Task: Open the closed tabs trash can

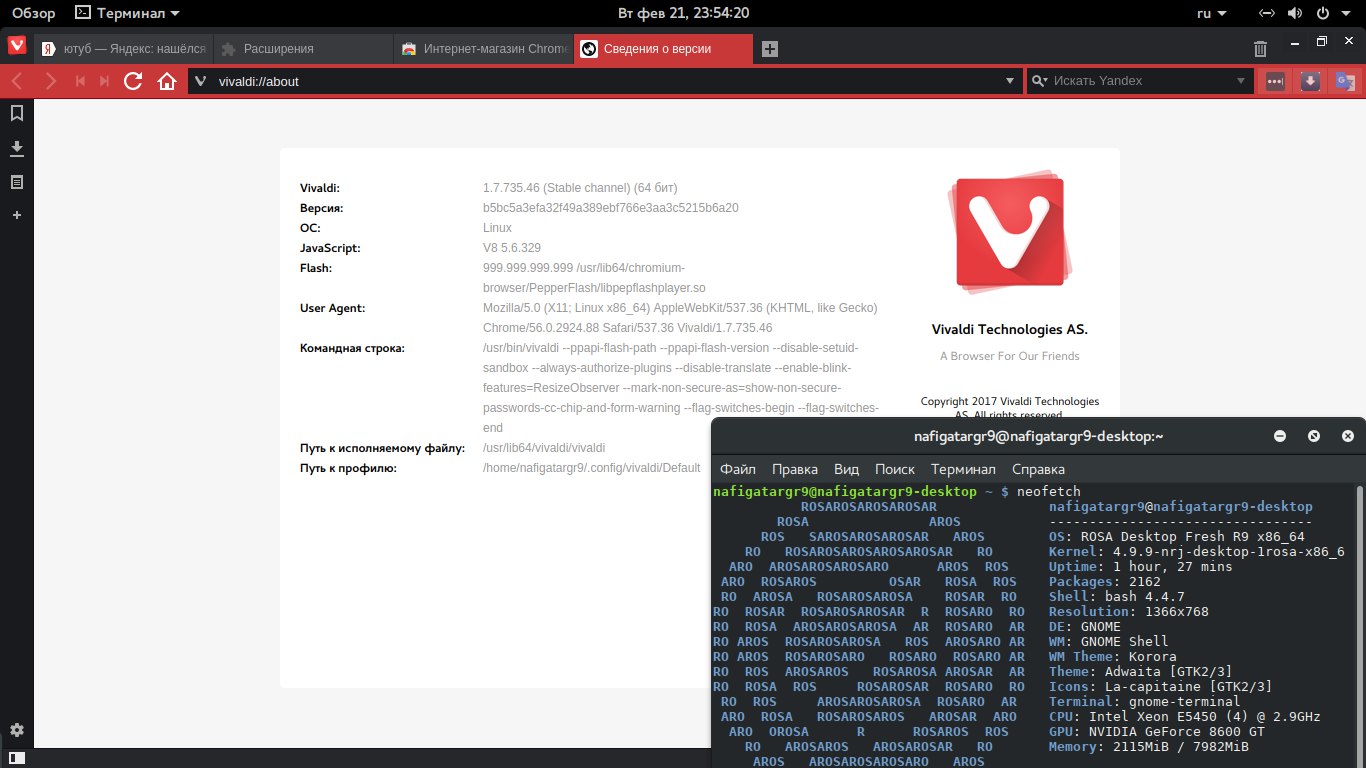Action: pos(1261,49)
